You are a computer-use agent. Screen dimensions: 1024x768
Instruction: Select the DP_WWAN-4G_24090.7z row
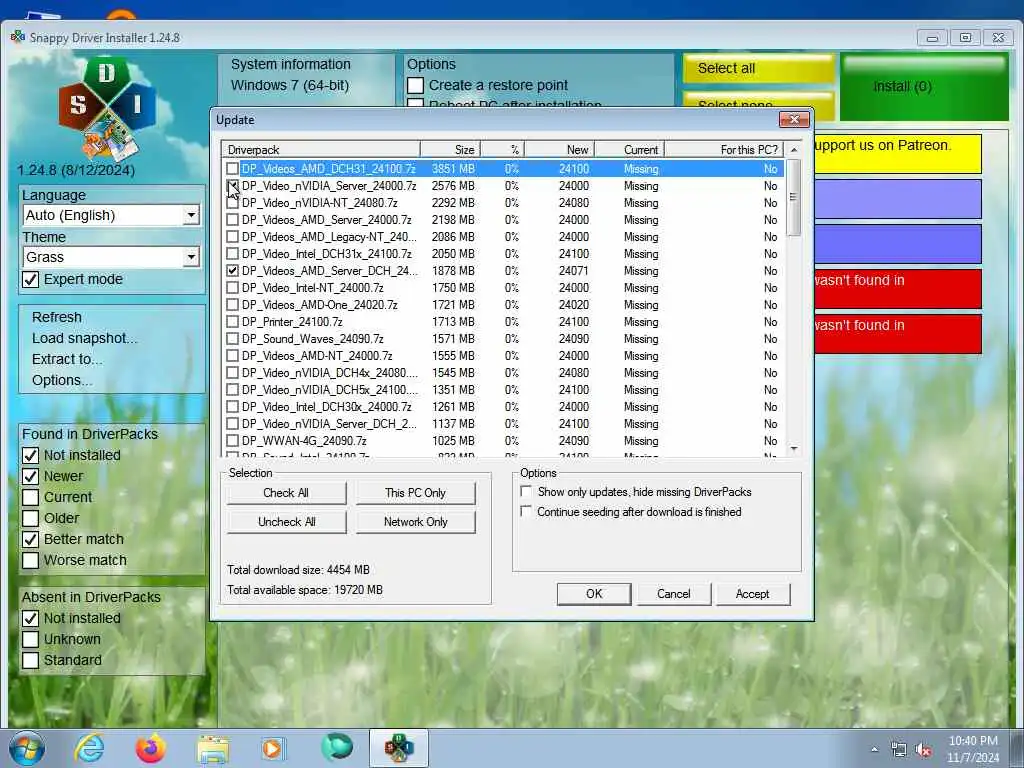[x=503, y=441]
